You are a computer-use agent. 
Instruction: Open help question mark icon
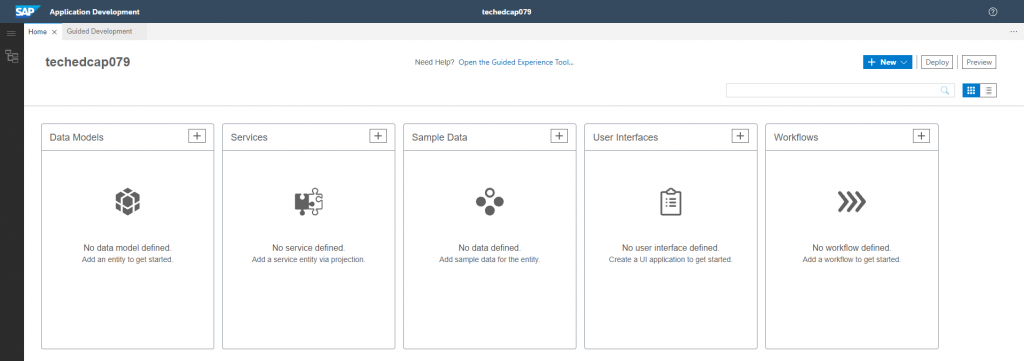(993, 12)
